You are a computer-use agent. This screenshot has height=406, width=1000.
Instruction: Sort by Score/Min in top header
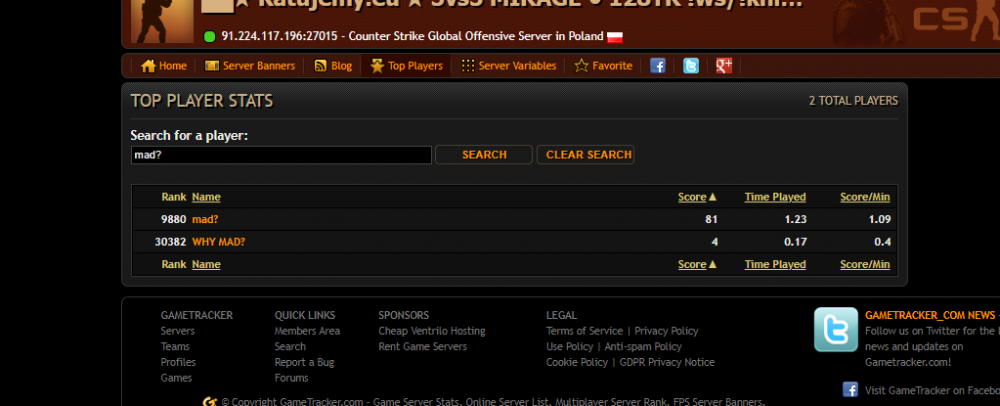point(865,197)
